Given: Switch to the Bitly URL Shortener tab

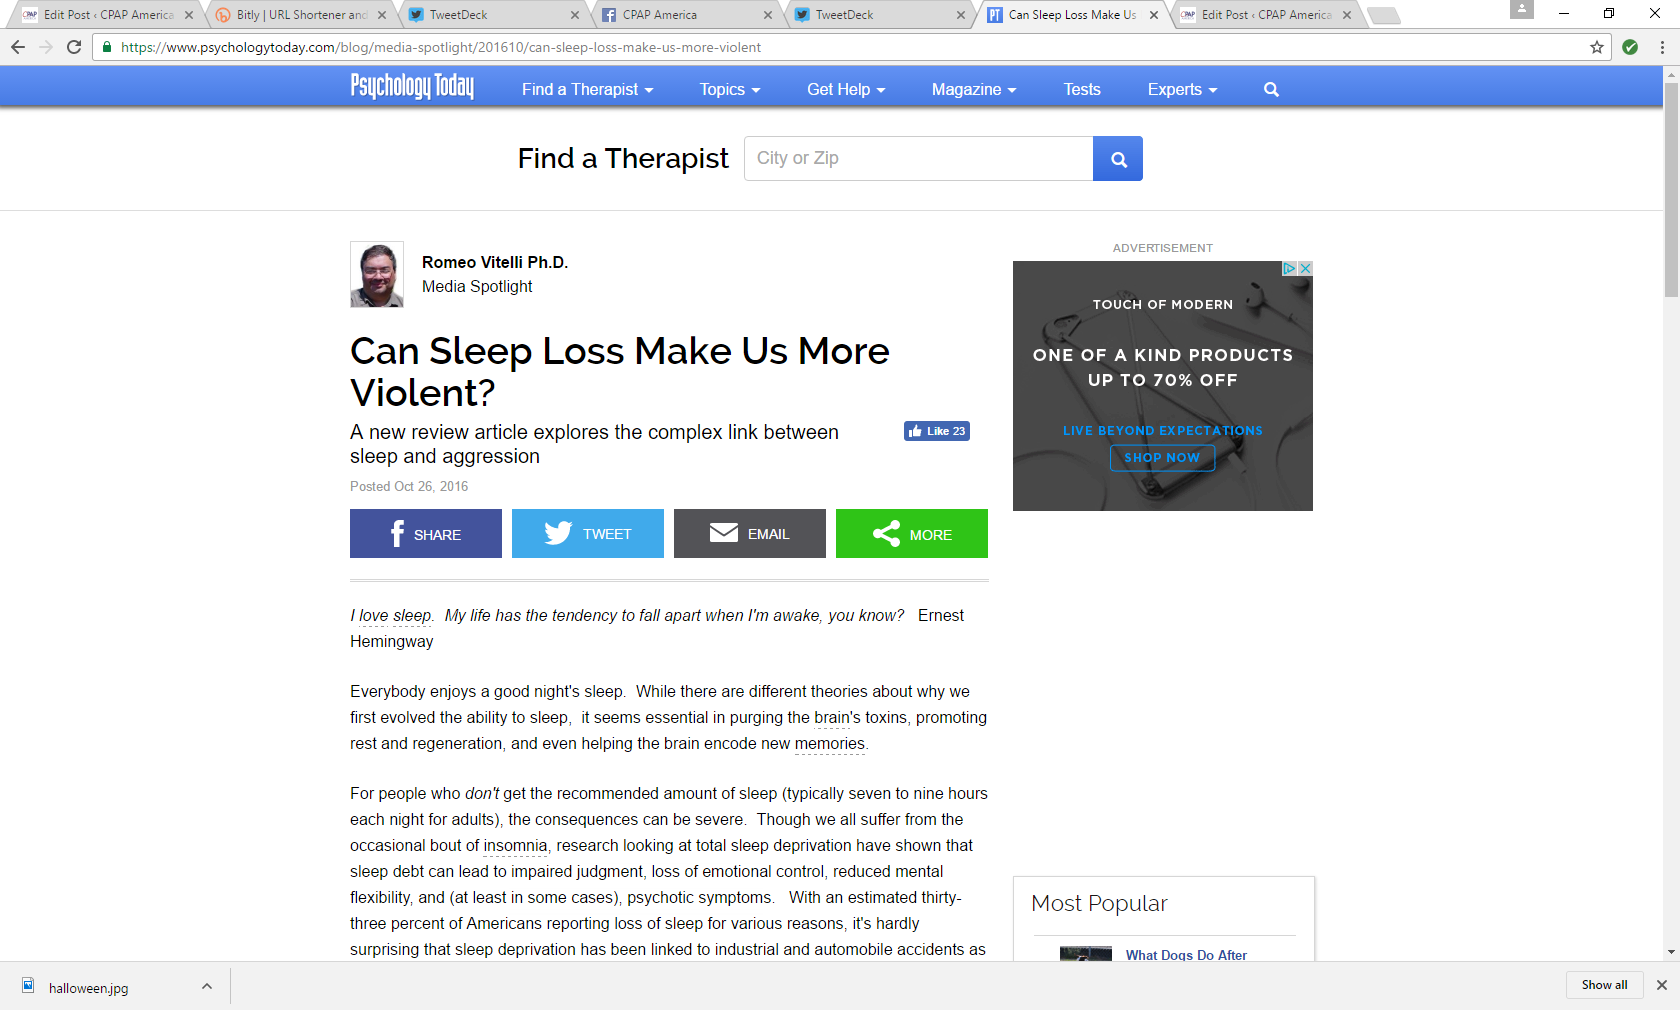Looking at the screenshot, I should pos(300,15).
